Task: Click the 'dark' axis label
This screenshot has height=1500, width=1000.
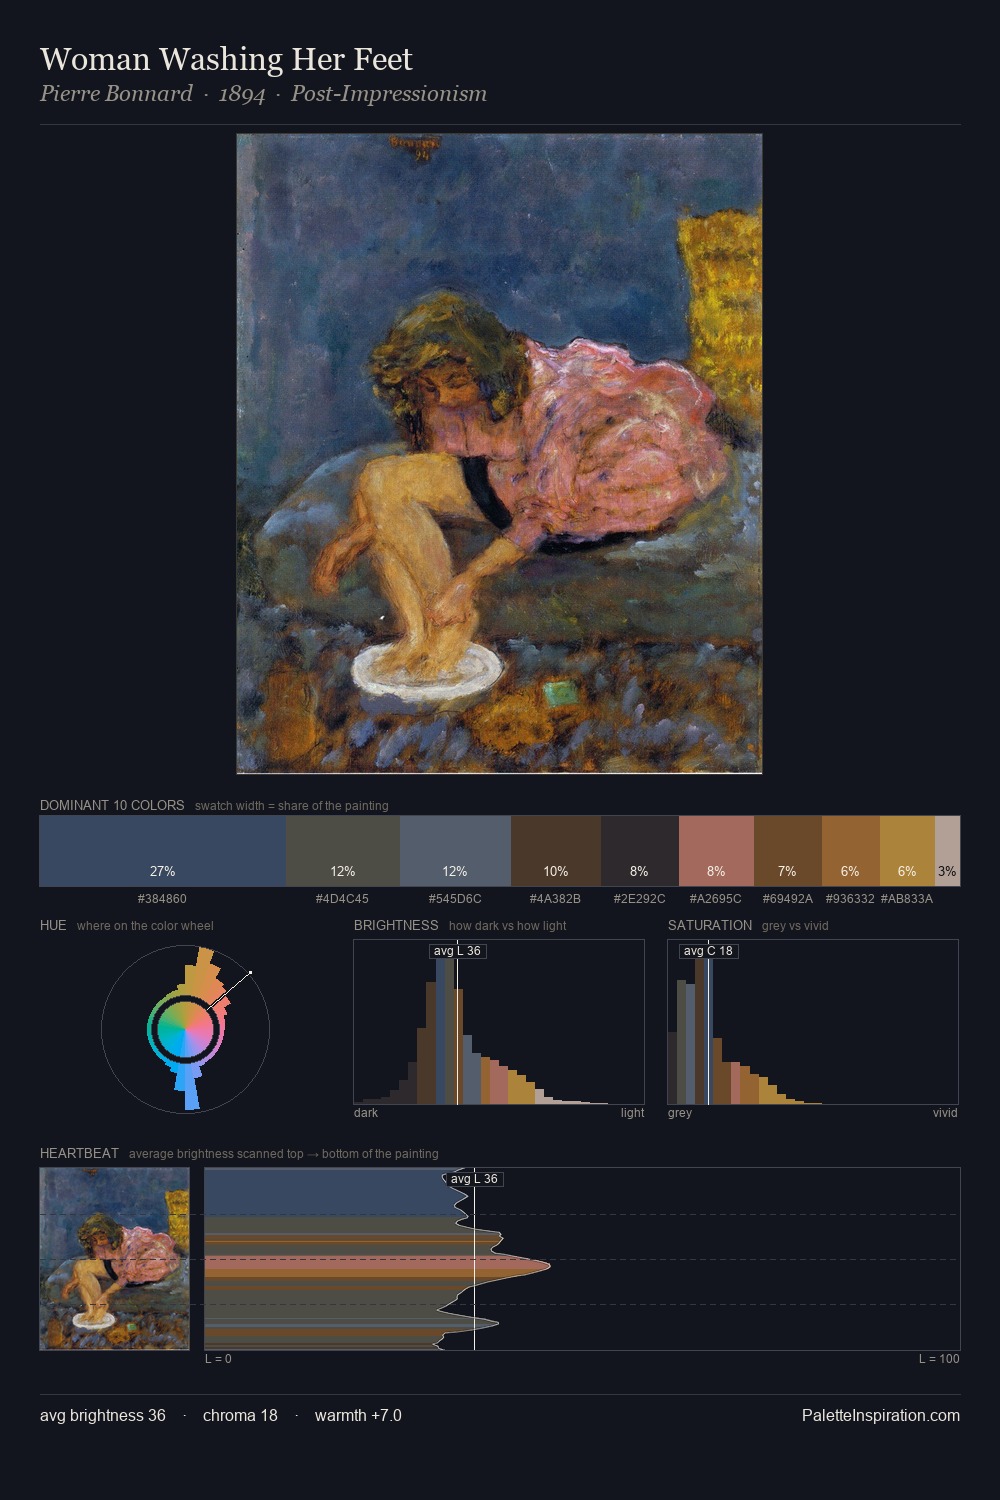Action: [x=366, y=1113]
